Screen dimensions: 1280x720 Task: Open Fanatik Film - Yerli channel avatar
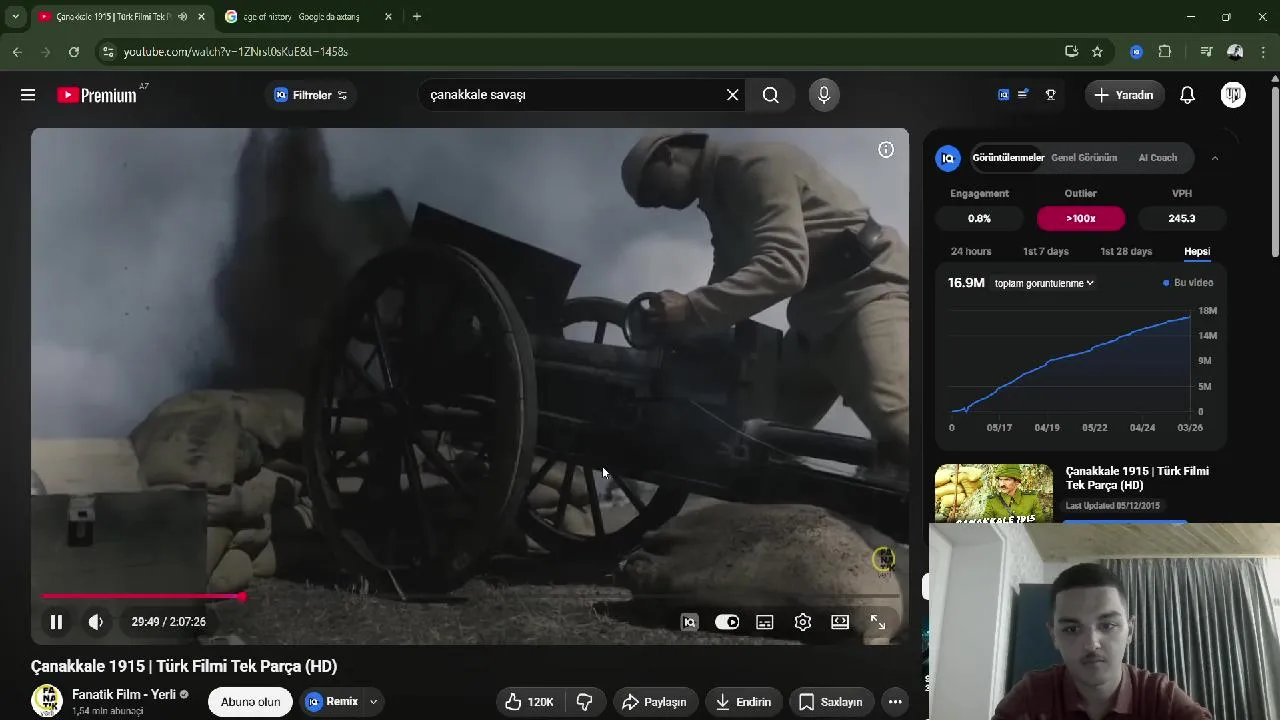click(47, 701)
